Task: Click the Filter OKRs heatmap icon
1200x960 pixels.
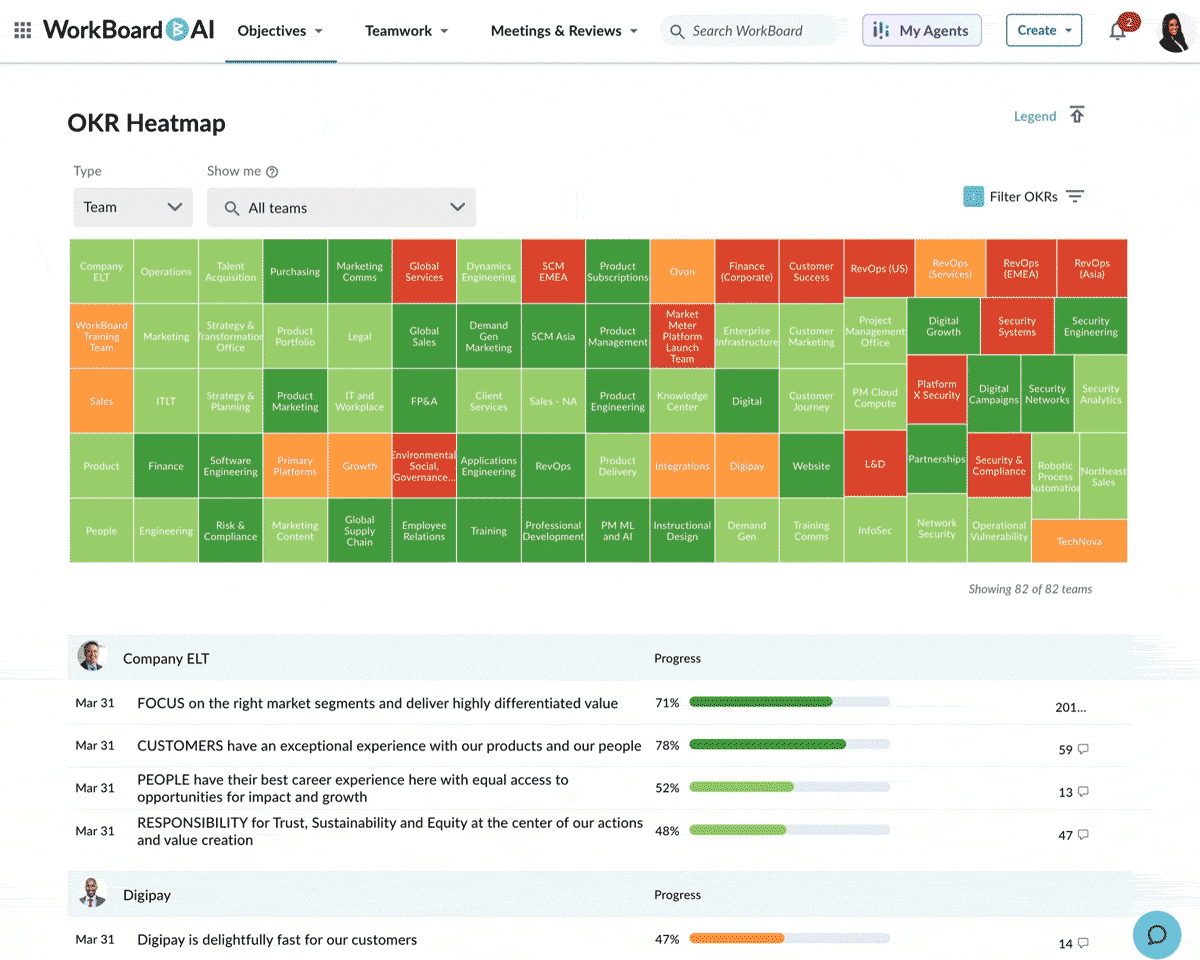Action: coord(974,196)
